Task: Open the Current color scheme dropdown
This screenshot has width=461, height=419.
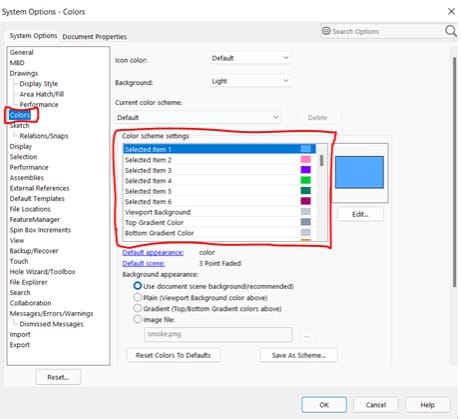Action: coord(197,117)
